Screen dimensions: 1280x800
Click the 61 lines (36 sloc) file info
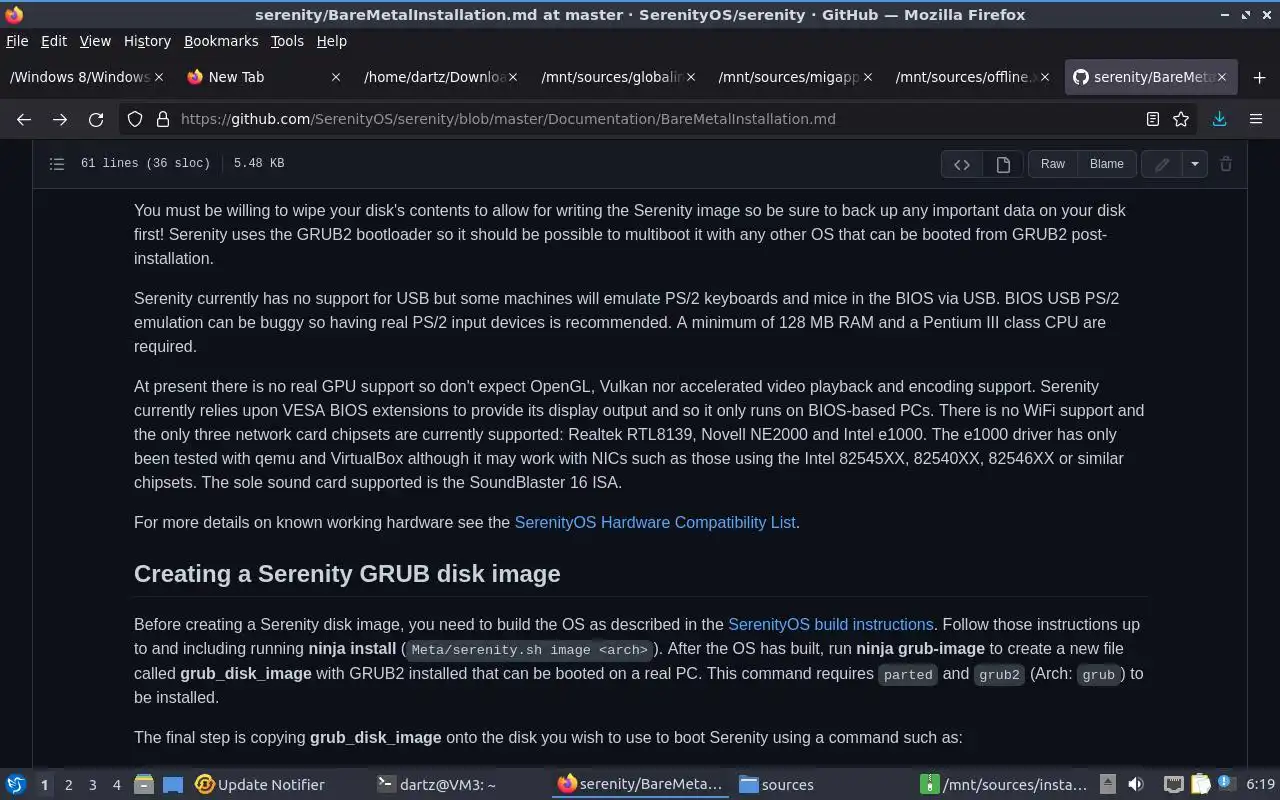pos(145,164)
